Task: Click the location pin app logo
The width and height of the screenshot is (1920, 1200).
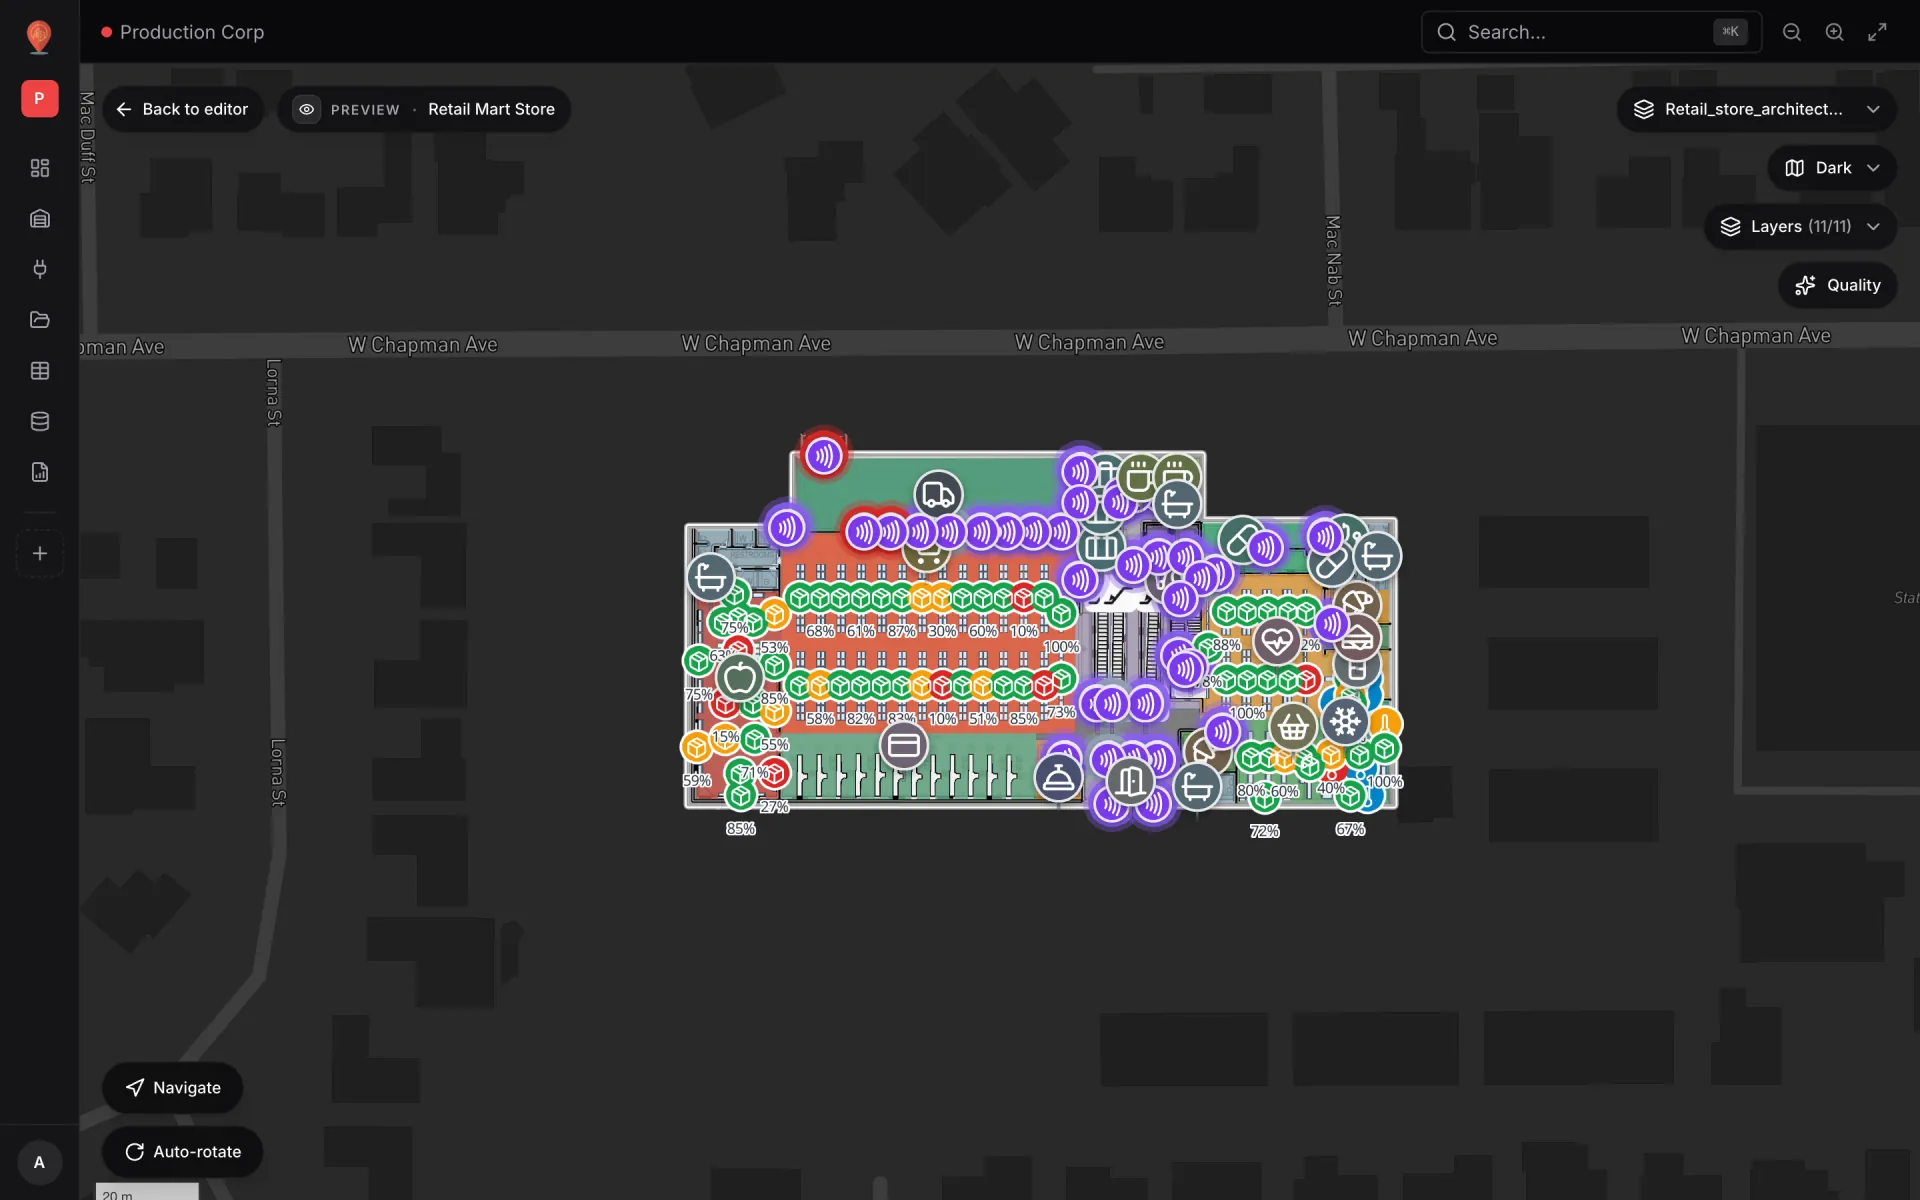Action: 39,37
